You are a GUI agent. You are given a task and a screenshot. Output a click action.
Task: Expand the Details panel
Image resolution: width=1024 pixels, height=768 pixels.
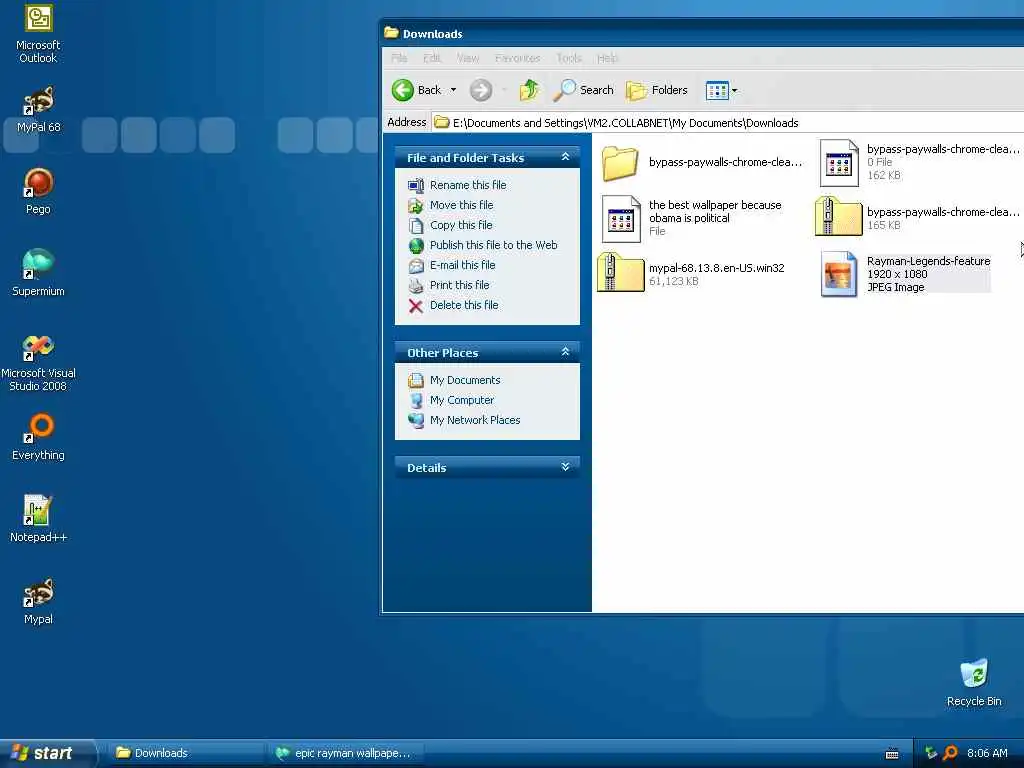(566, 467)
